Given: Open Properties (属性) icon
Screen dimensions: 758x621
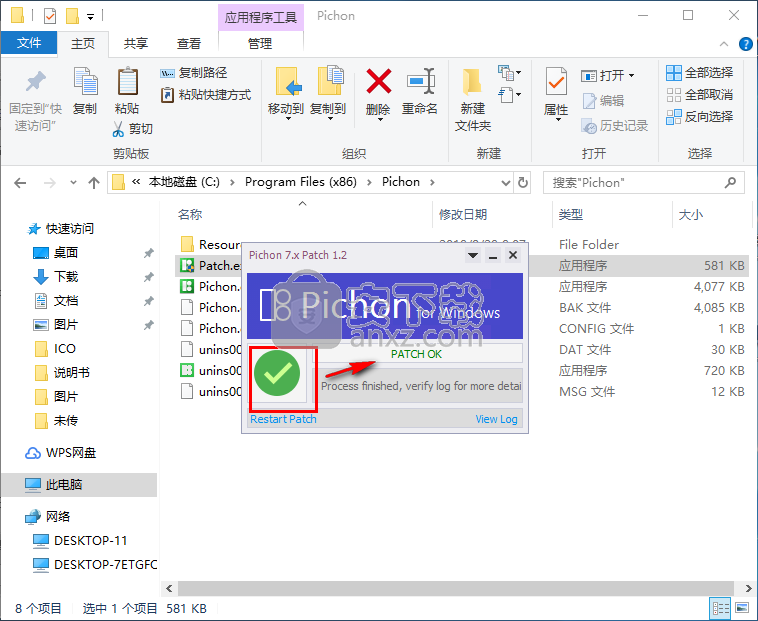Looking at the screenshot, I should [556, 81].
